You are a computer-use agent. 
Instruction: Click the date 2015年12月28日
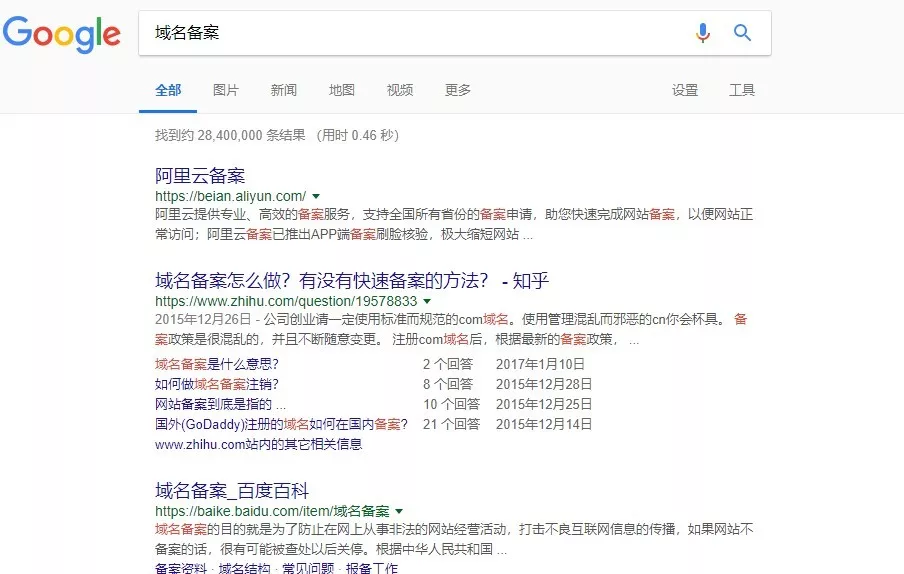[544, 384]
